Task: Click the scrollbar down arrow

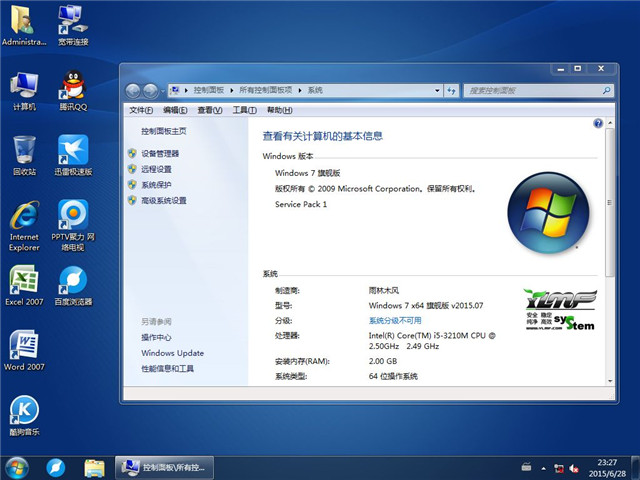Action: [x=610, y=381]
